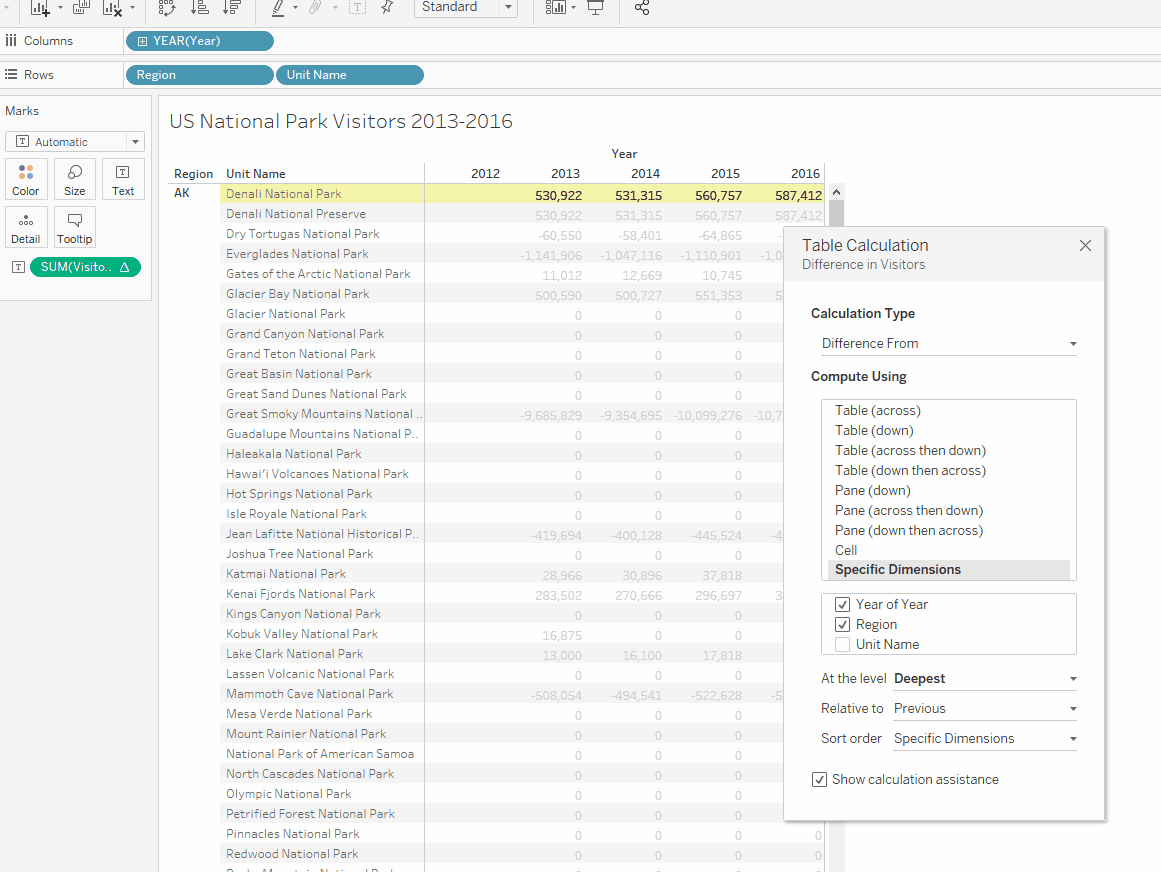Swap rows and columns with toolbar icon

[x=166, y=9]
